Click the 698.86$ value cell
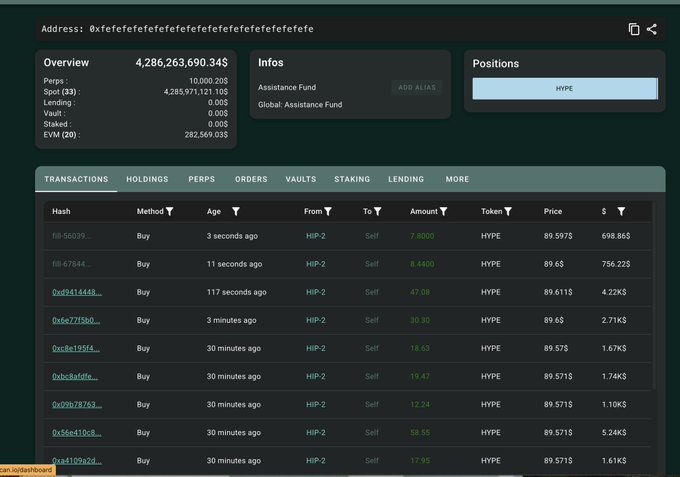 coord(616,236)
